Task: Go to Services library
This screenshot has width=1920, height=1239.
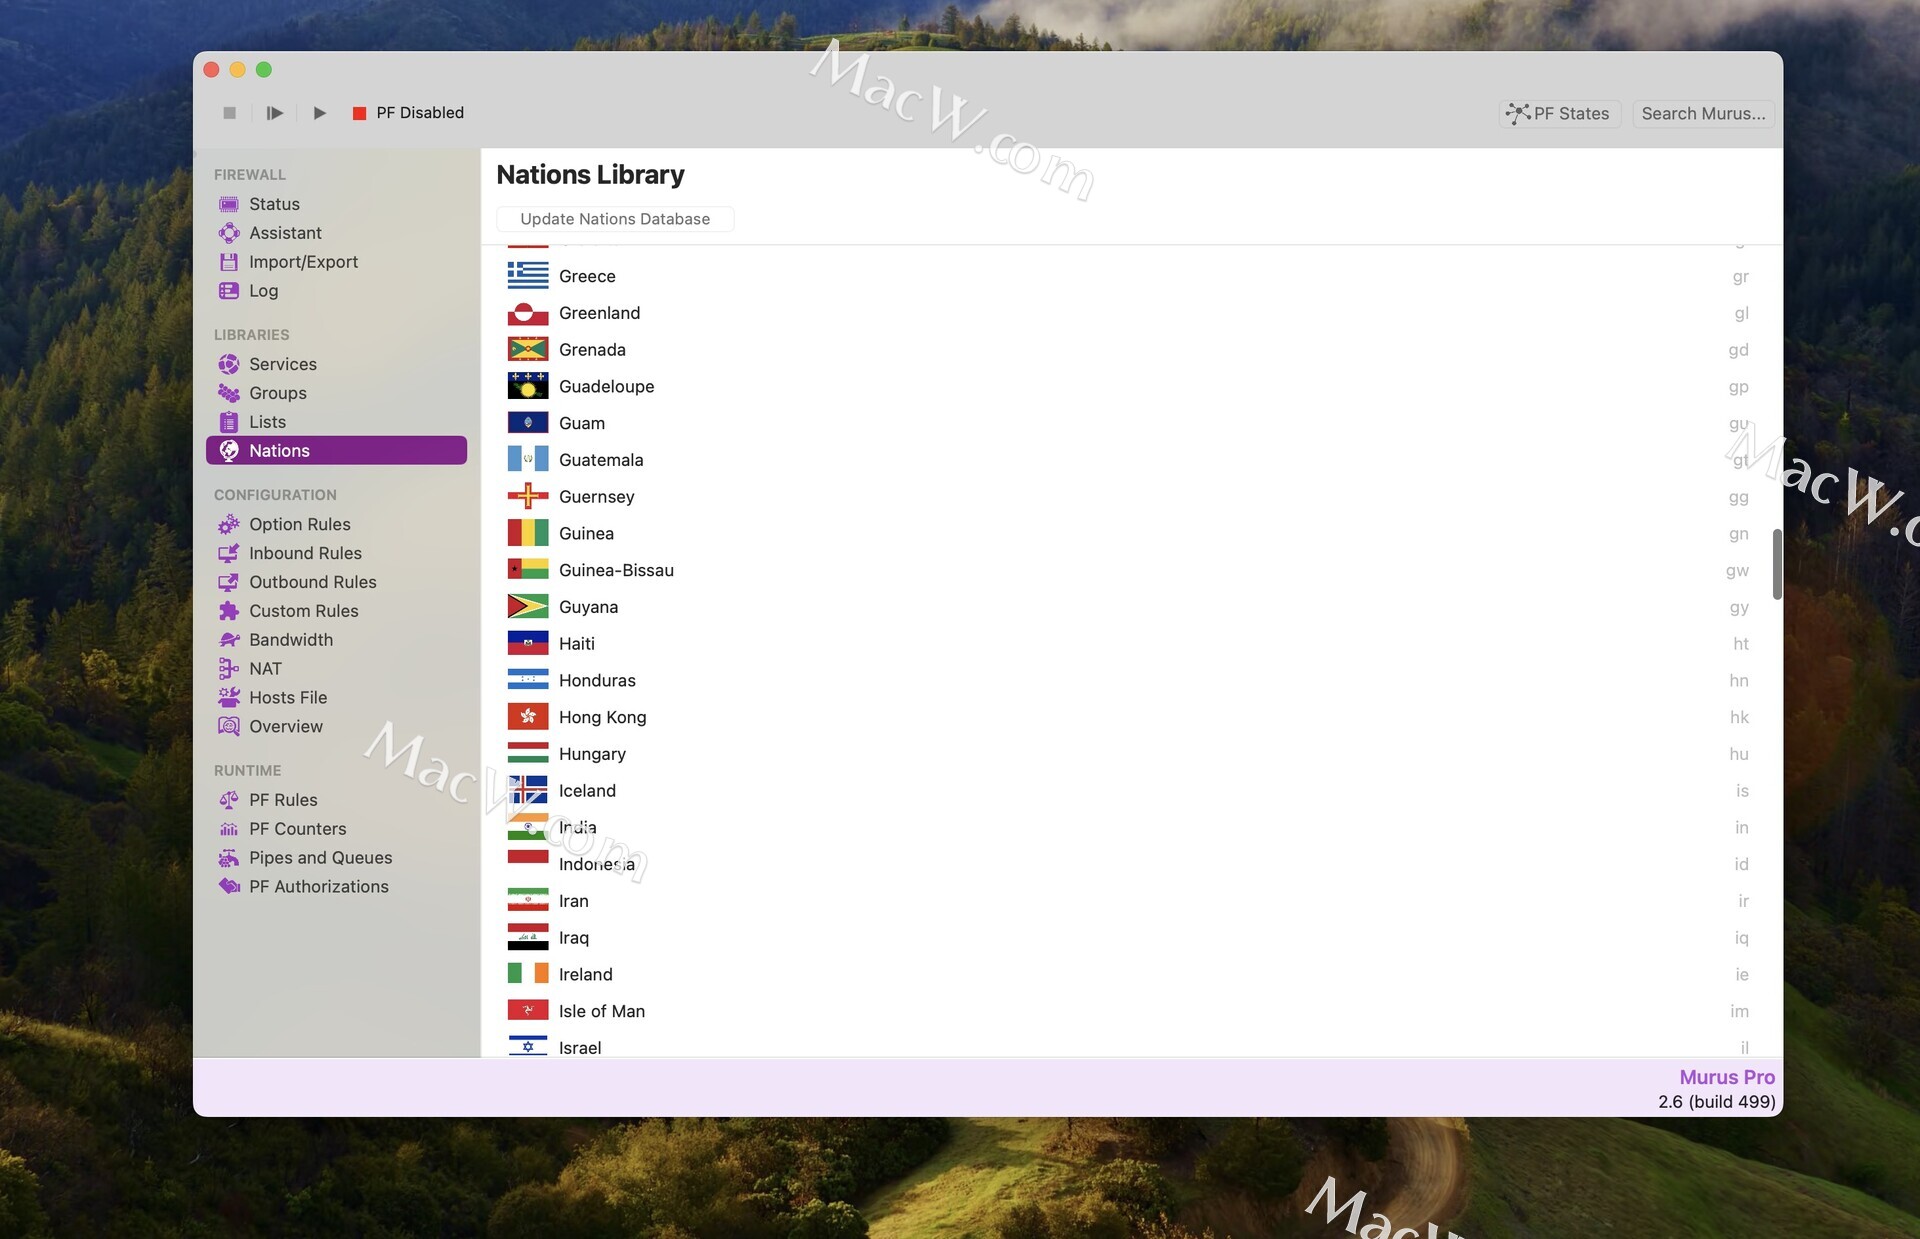Action: 282,364
